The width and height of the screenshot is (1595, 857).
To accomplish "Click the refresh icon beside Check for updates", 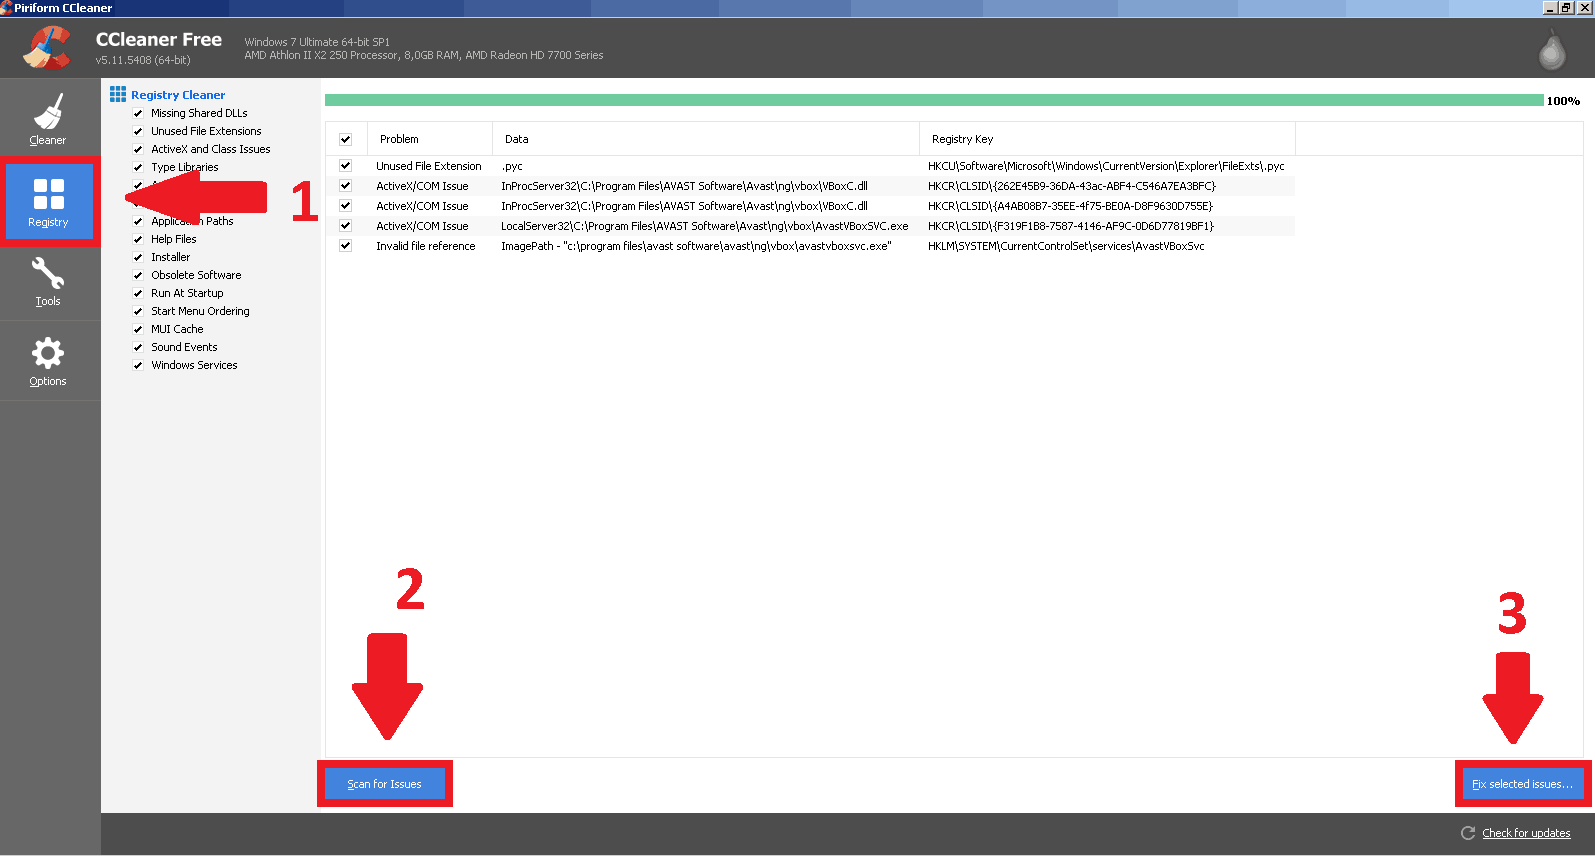I will pos(1468,833).
